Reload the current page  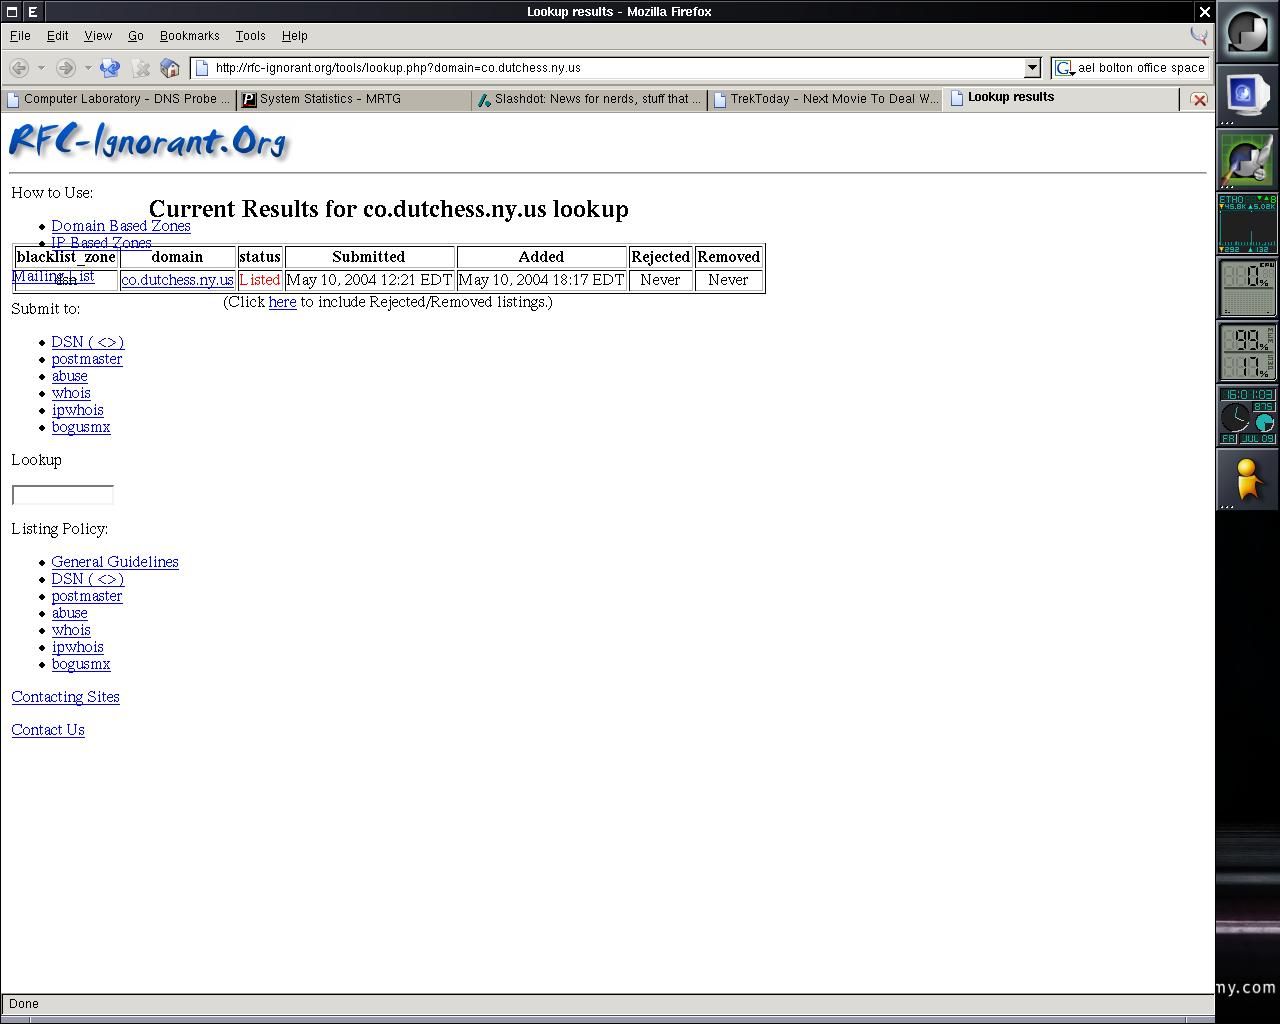(x=110, y=68)
